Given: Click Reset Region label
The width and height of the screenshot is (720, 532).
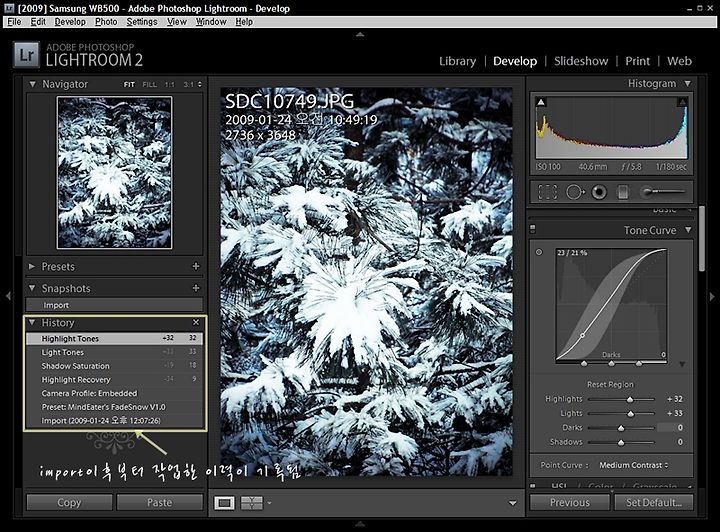Looking at the screenshot, I should [610, 384].
